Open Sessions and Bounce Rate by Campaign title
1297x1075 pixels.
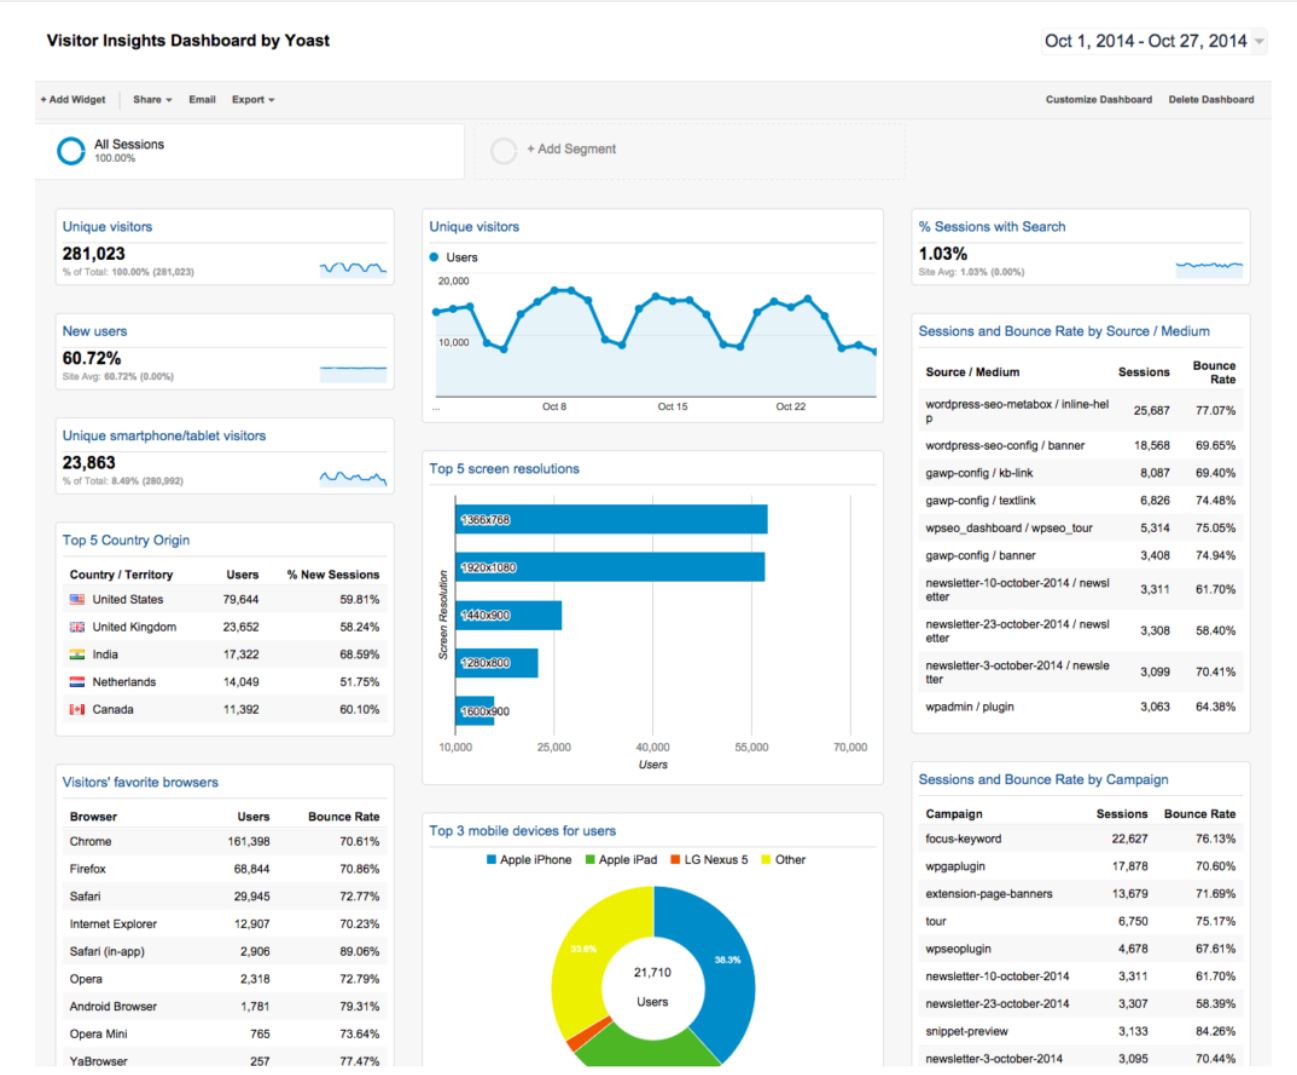tap(1043, 779)
